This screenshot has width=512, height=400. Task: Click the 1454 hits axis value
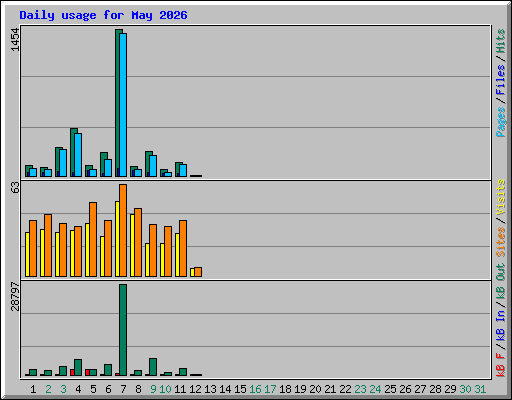pyautogui.click(x=15, y=40)
